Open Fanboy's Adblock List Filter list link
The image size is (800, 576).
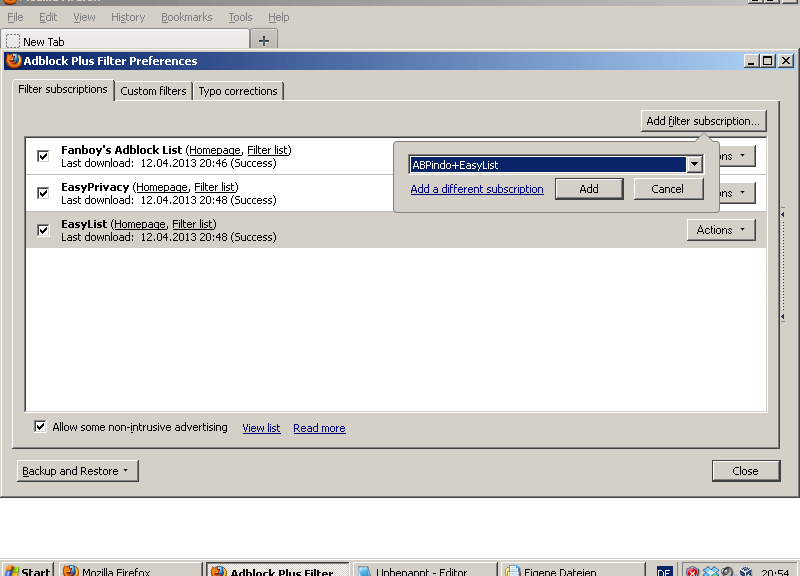pos(268,151)
